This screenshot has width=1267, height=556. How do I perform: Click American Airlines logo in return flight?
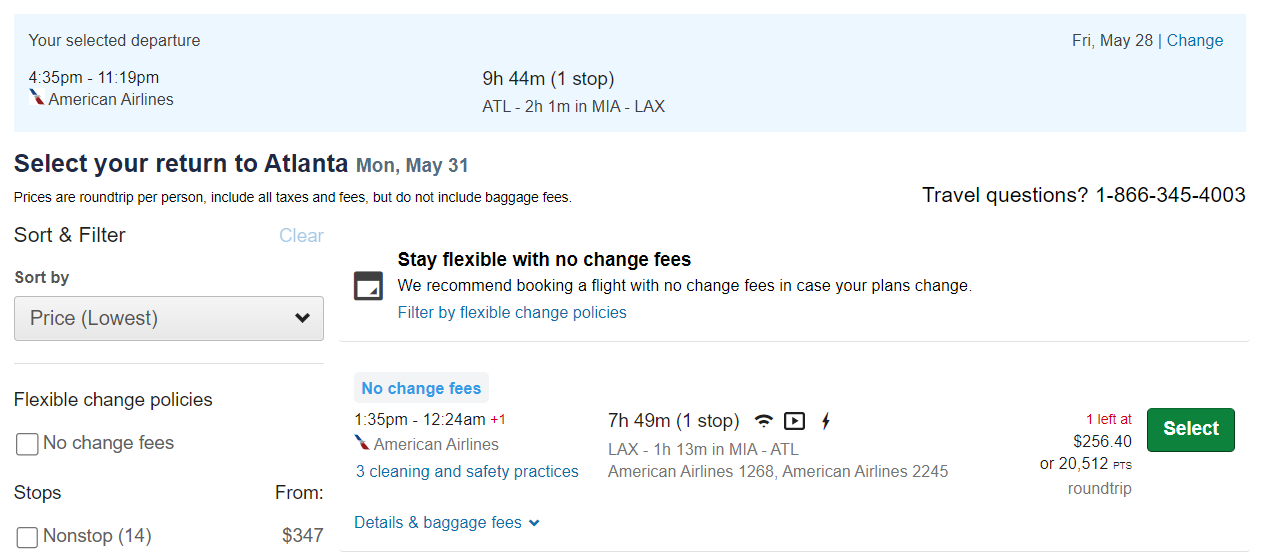[362, 443]
